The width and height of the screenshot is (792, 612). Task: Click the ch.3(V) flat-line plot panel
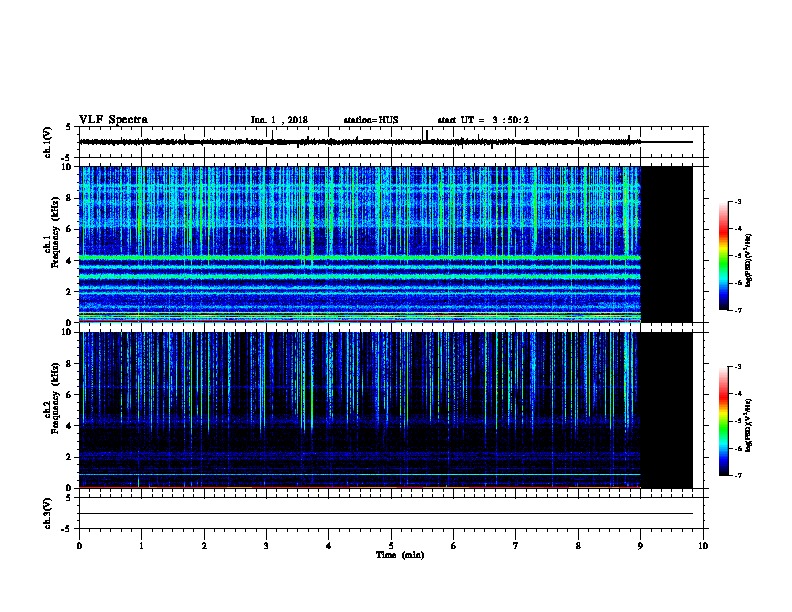point(393,513)
